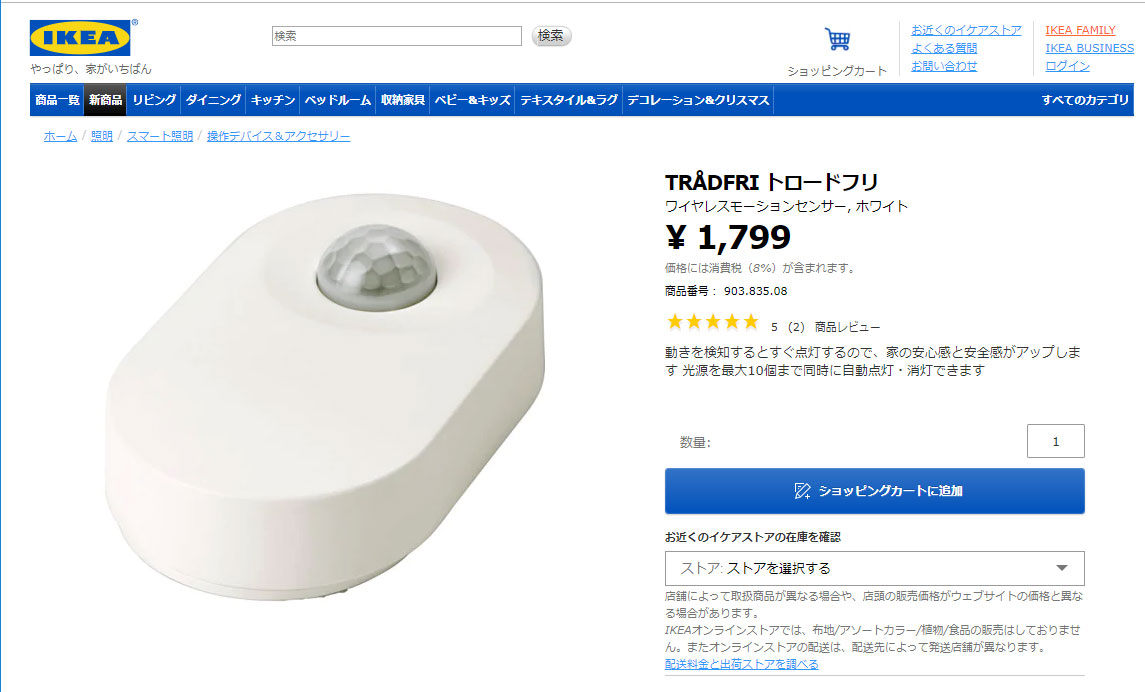This screenshot has height=692, width=1145.
Task: Open スマート照明 breadcrumb link
Action: click(x=160, y=136)
